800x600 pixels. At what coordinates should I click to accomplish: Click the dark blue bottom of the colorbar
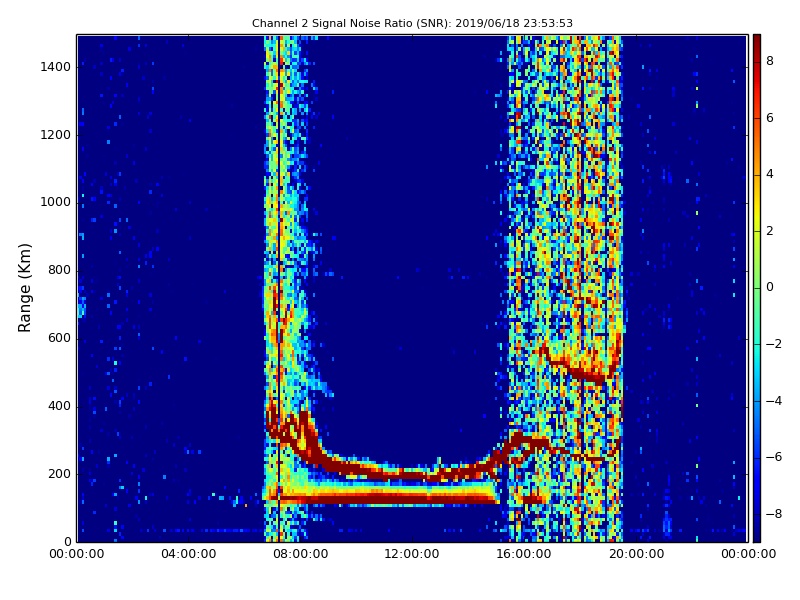[x=757, y=533]
